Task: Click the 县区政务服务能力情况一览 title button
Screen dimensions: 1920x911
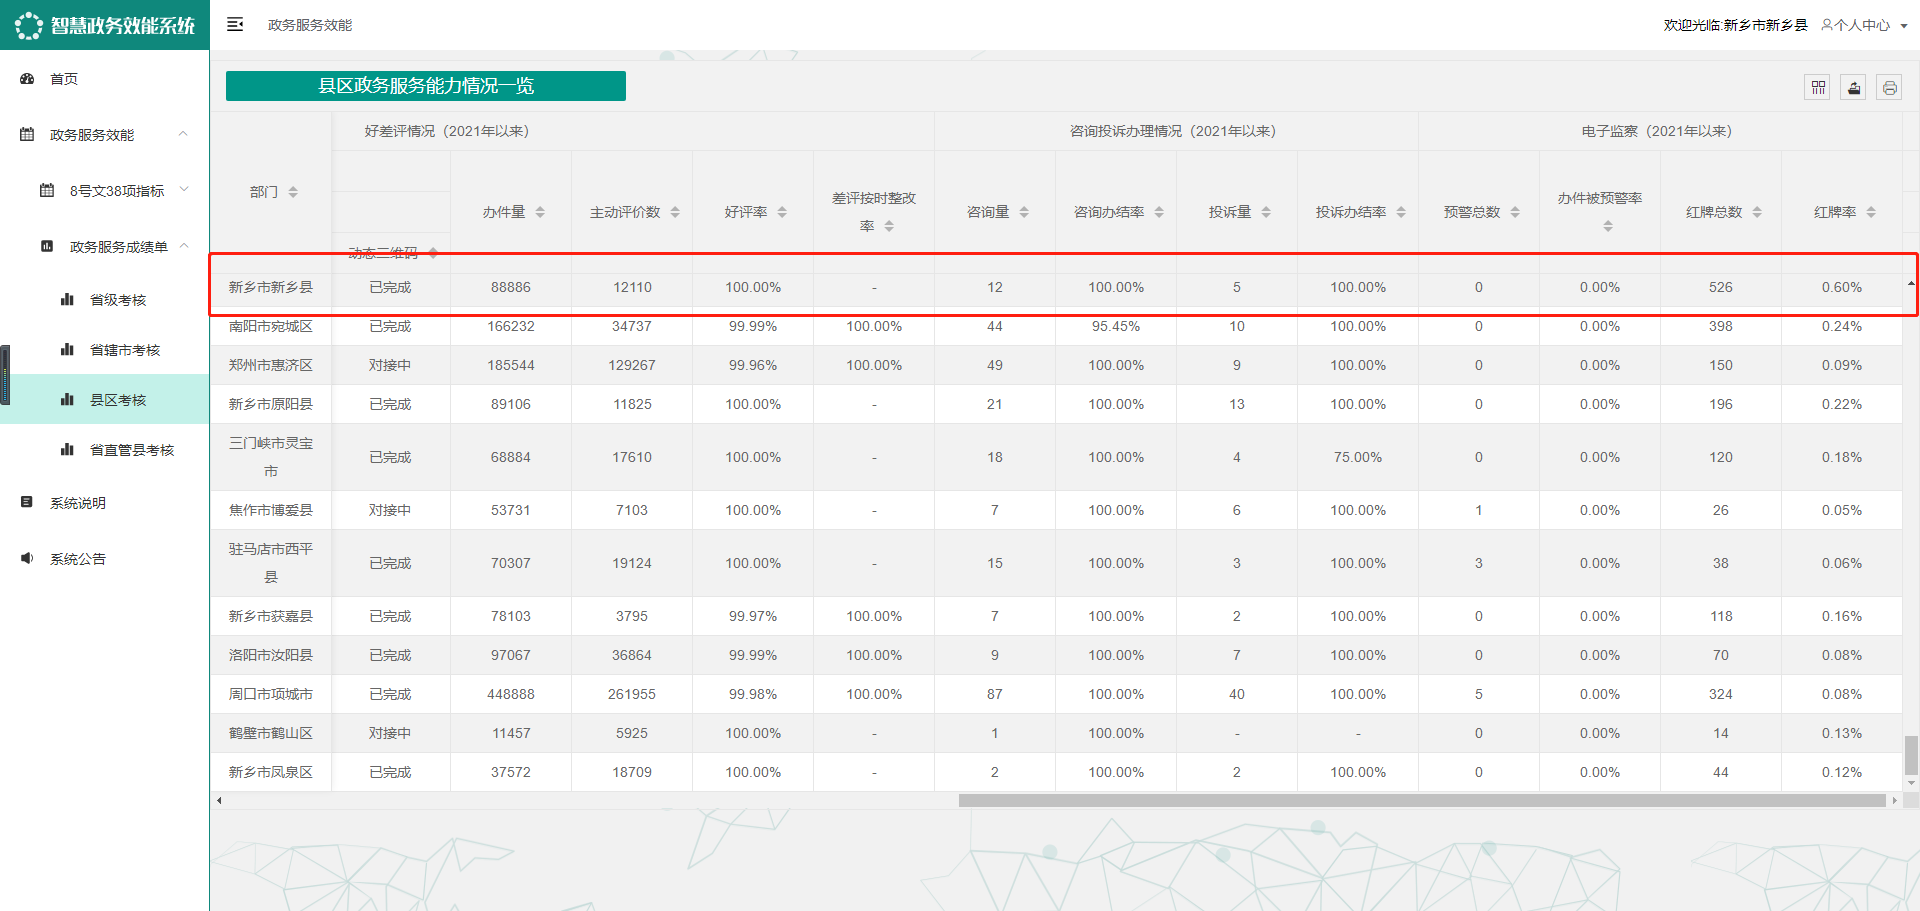Action: click(426, 86)
